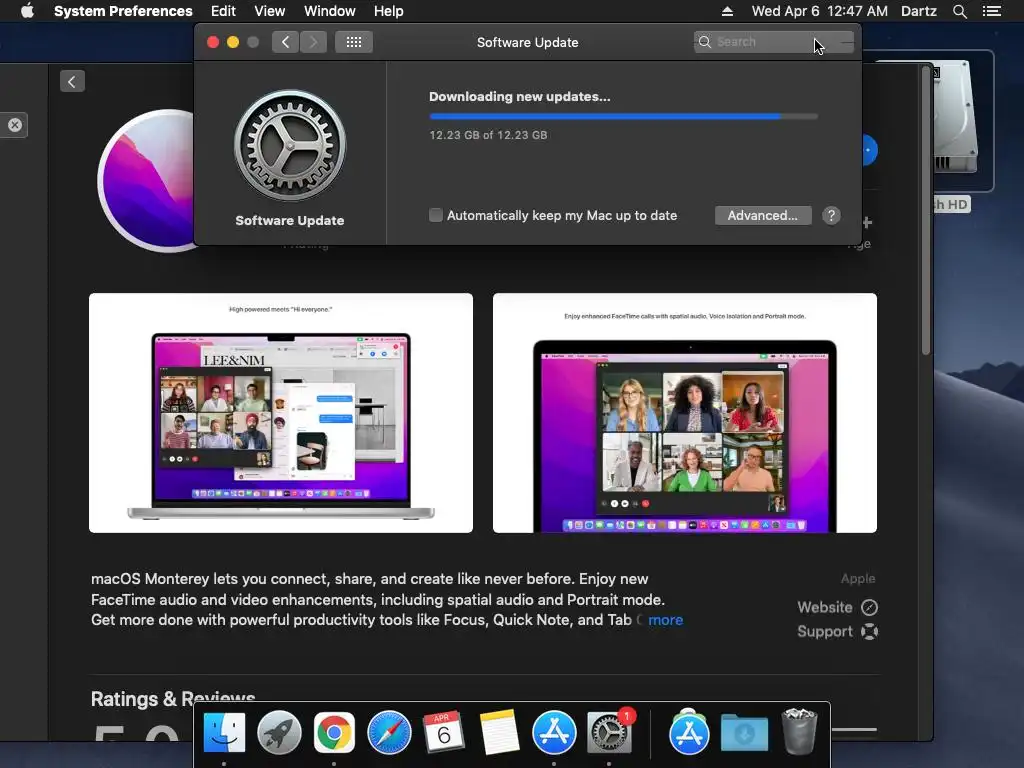Open App Store from the Dock

coord(554,733)
